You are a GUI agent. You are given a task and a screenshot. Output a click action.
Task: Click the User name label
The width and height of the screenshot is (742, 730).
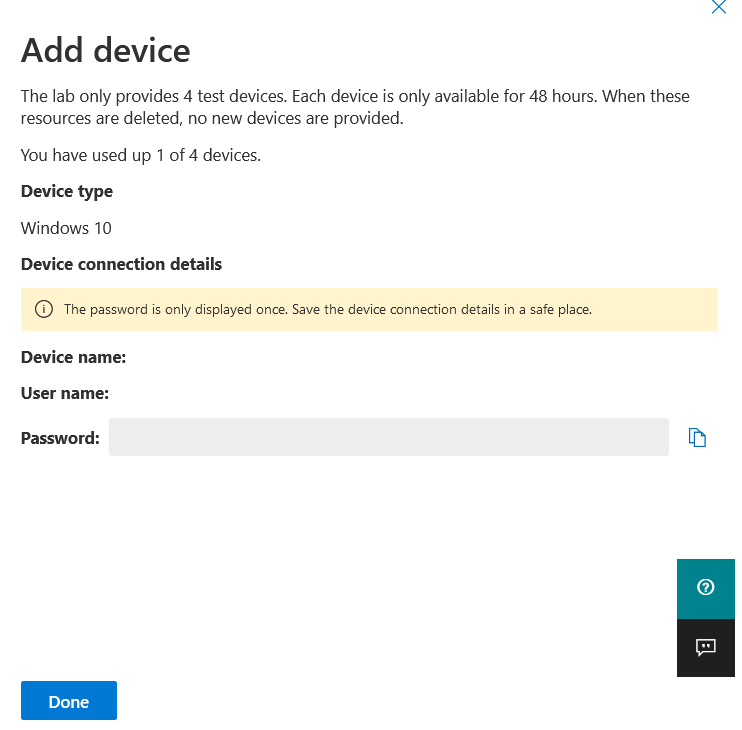coord(65,393)
